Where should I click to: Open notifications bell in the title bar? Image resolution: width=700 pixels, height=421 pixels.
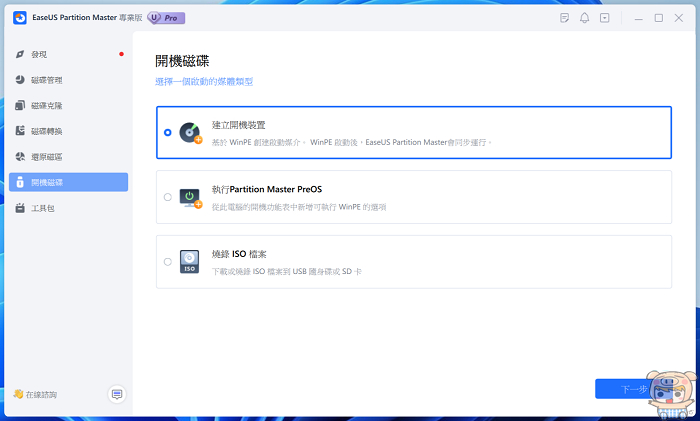click(x=584, y=18)
